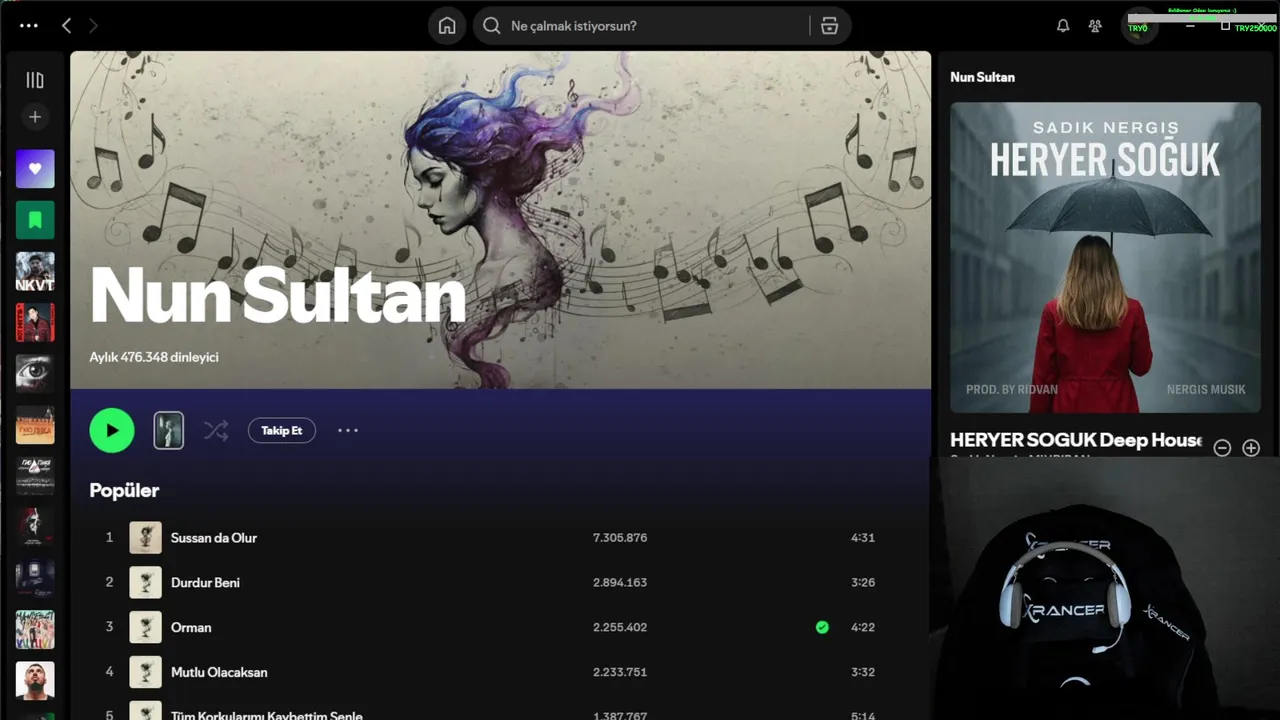1280x720 pixels.
Task: Open the red cover thumbnail below NKVT
Action: (35, 322)
